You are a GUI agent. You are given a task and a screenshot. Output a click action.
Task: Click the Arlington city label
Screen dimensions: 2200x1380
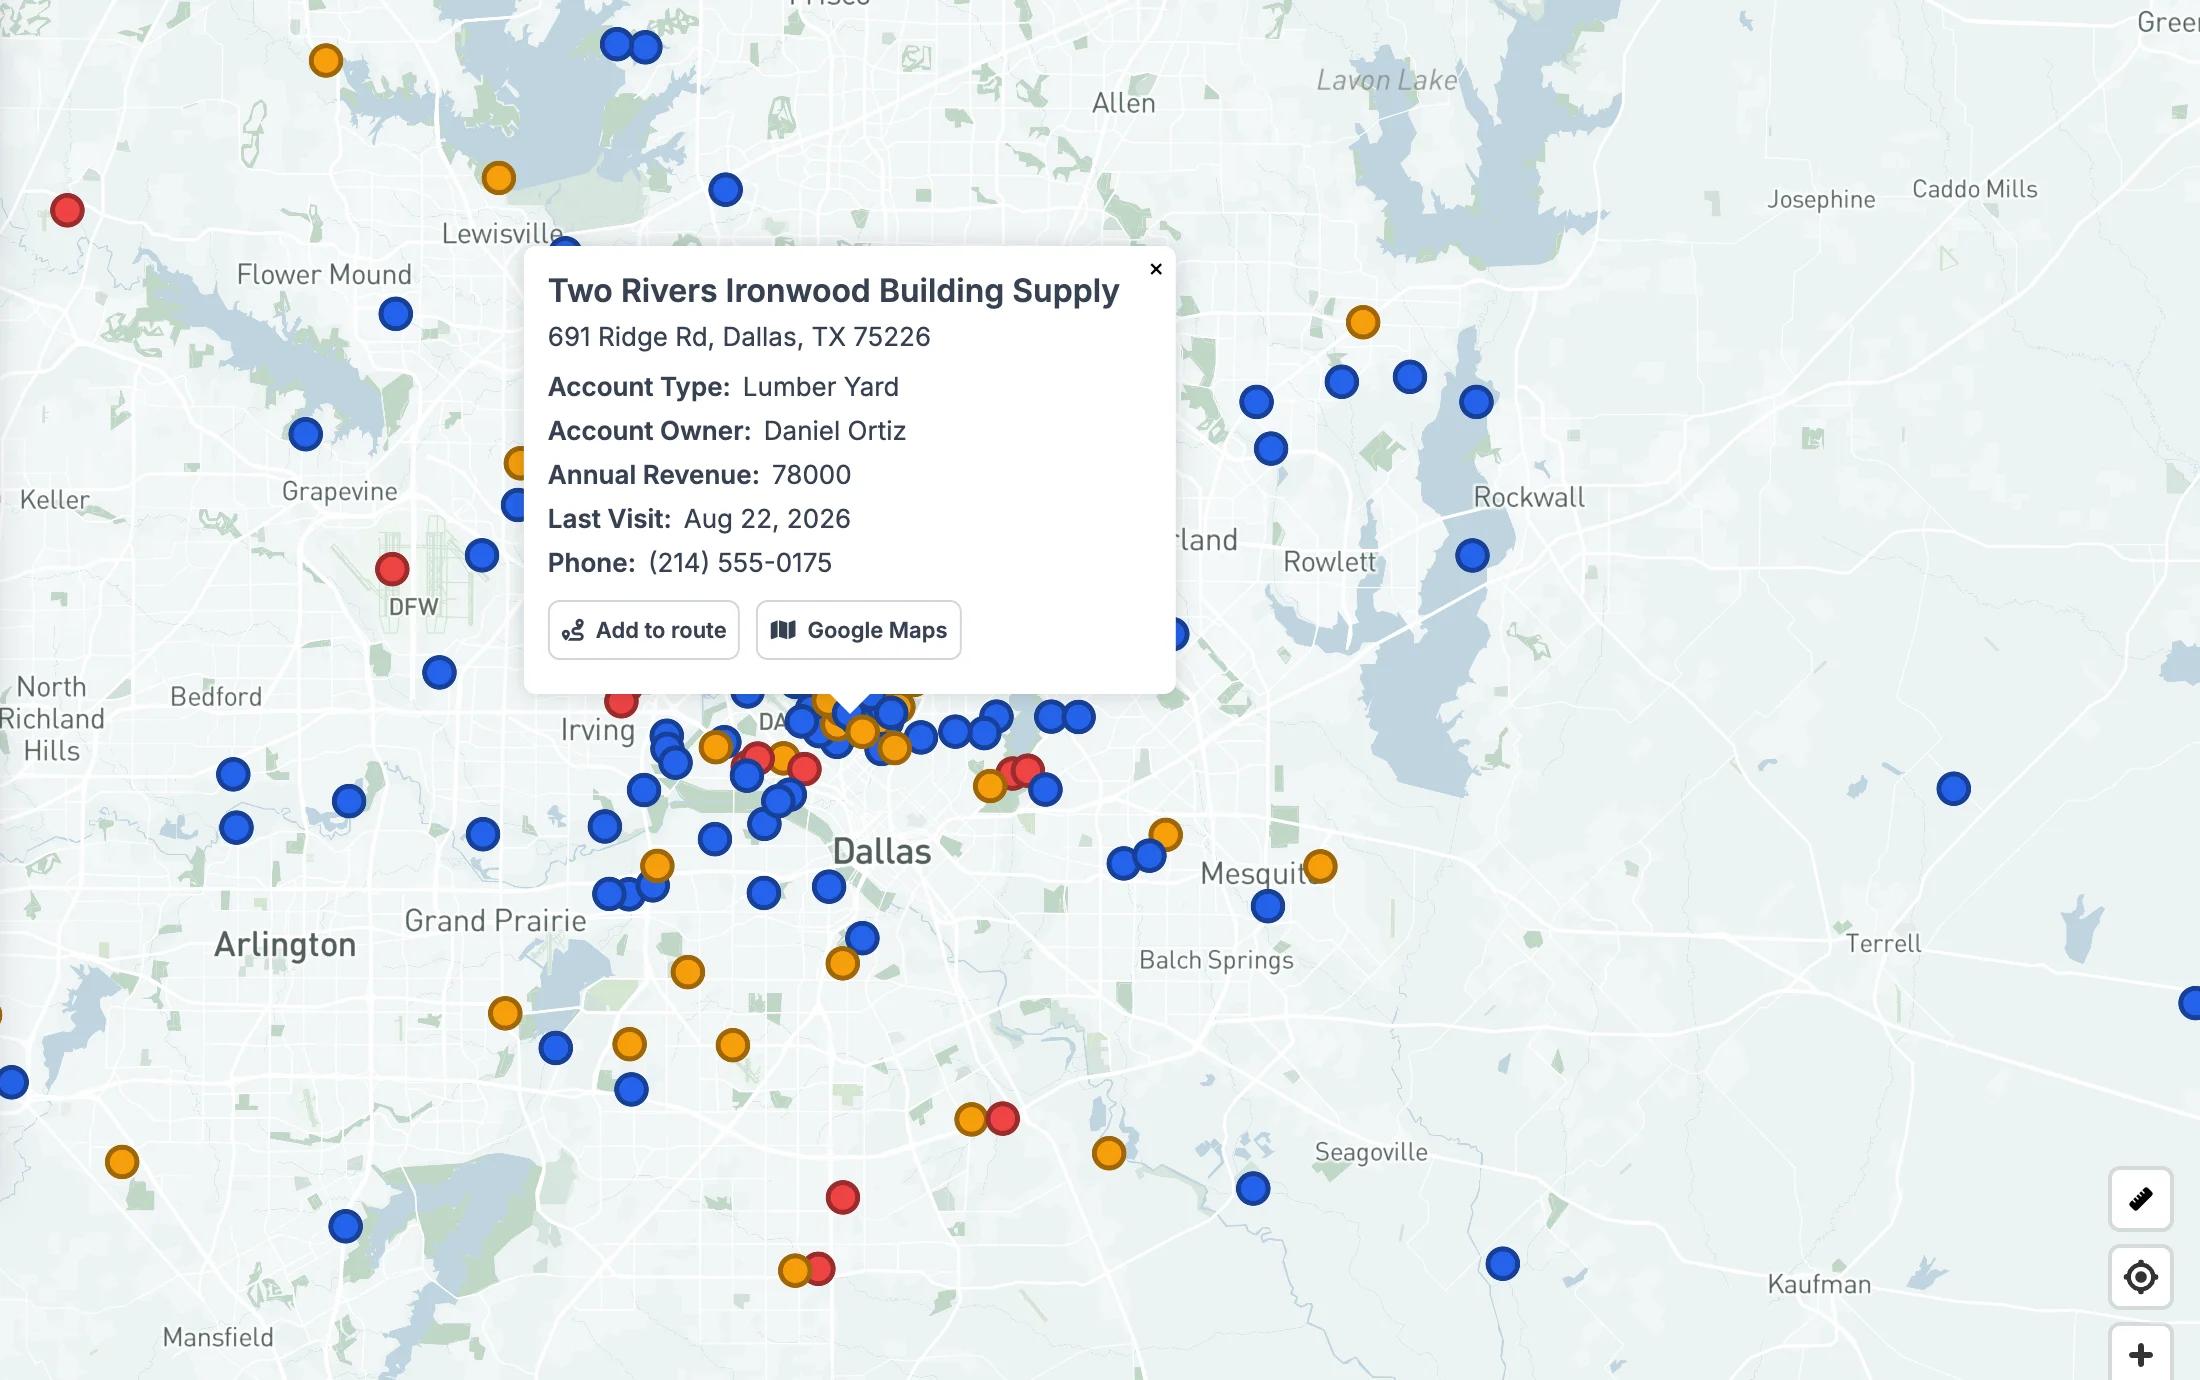point(285,945)
